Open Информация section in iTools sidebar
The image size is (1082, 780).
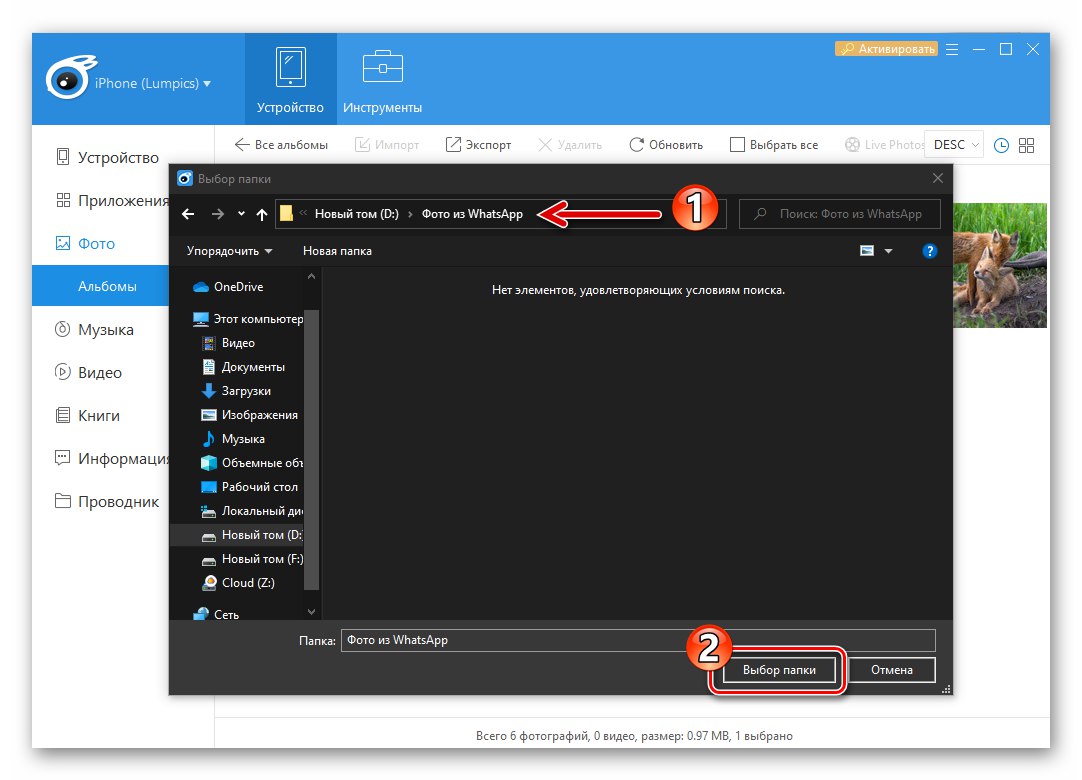coord(112,458)
